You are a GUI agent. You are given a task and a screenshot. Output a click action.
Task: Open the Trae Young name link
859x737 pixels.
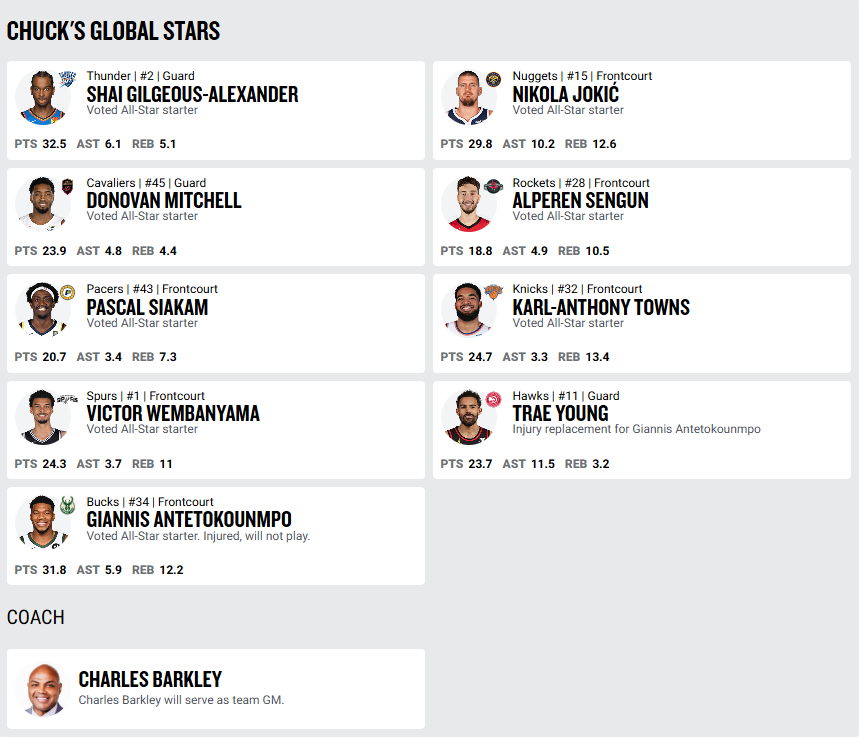[560, 413]
